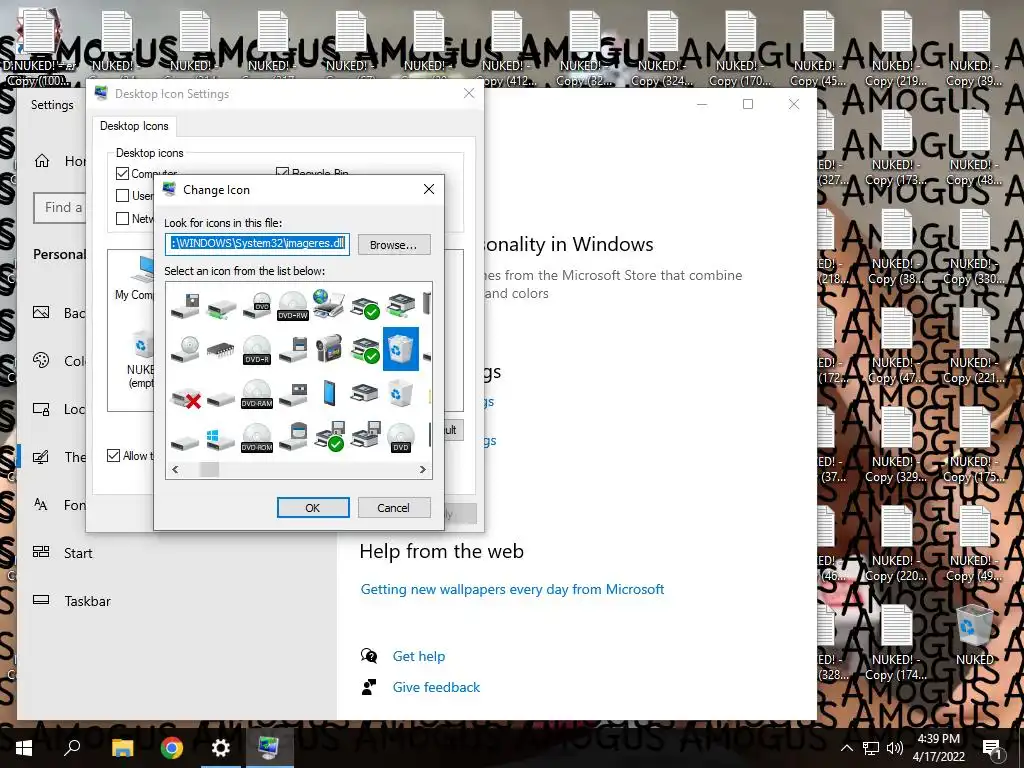Click the icon file path field

(x=257, y=244)
